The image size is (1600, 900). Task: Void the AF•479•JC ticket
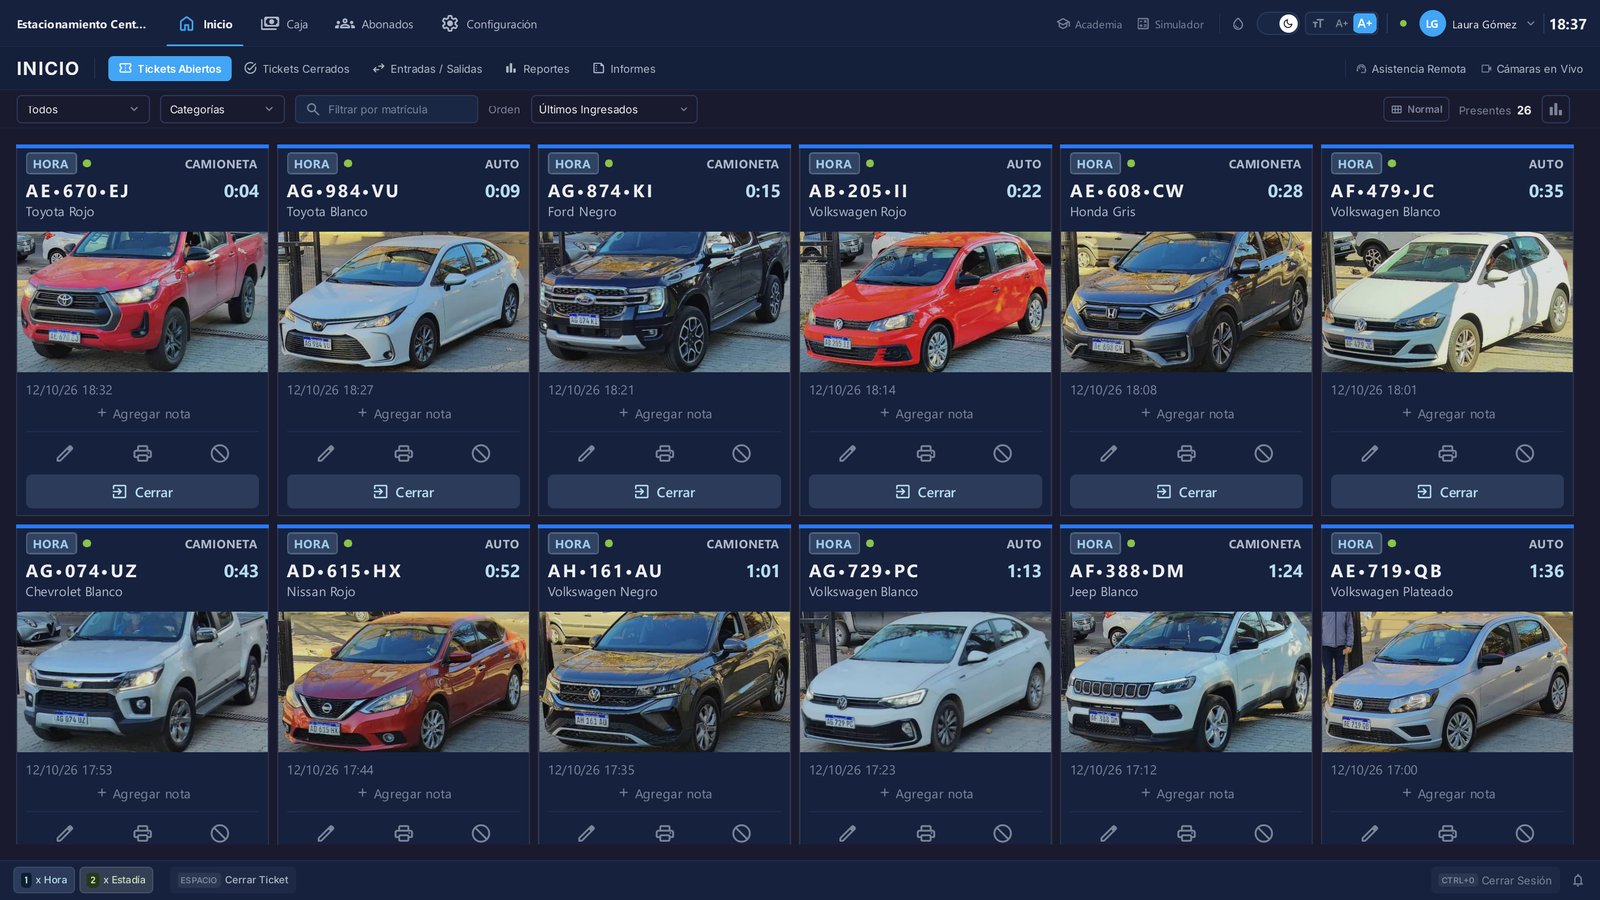[1524, 454]
